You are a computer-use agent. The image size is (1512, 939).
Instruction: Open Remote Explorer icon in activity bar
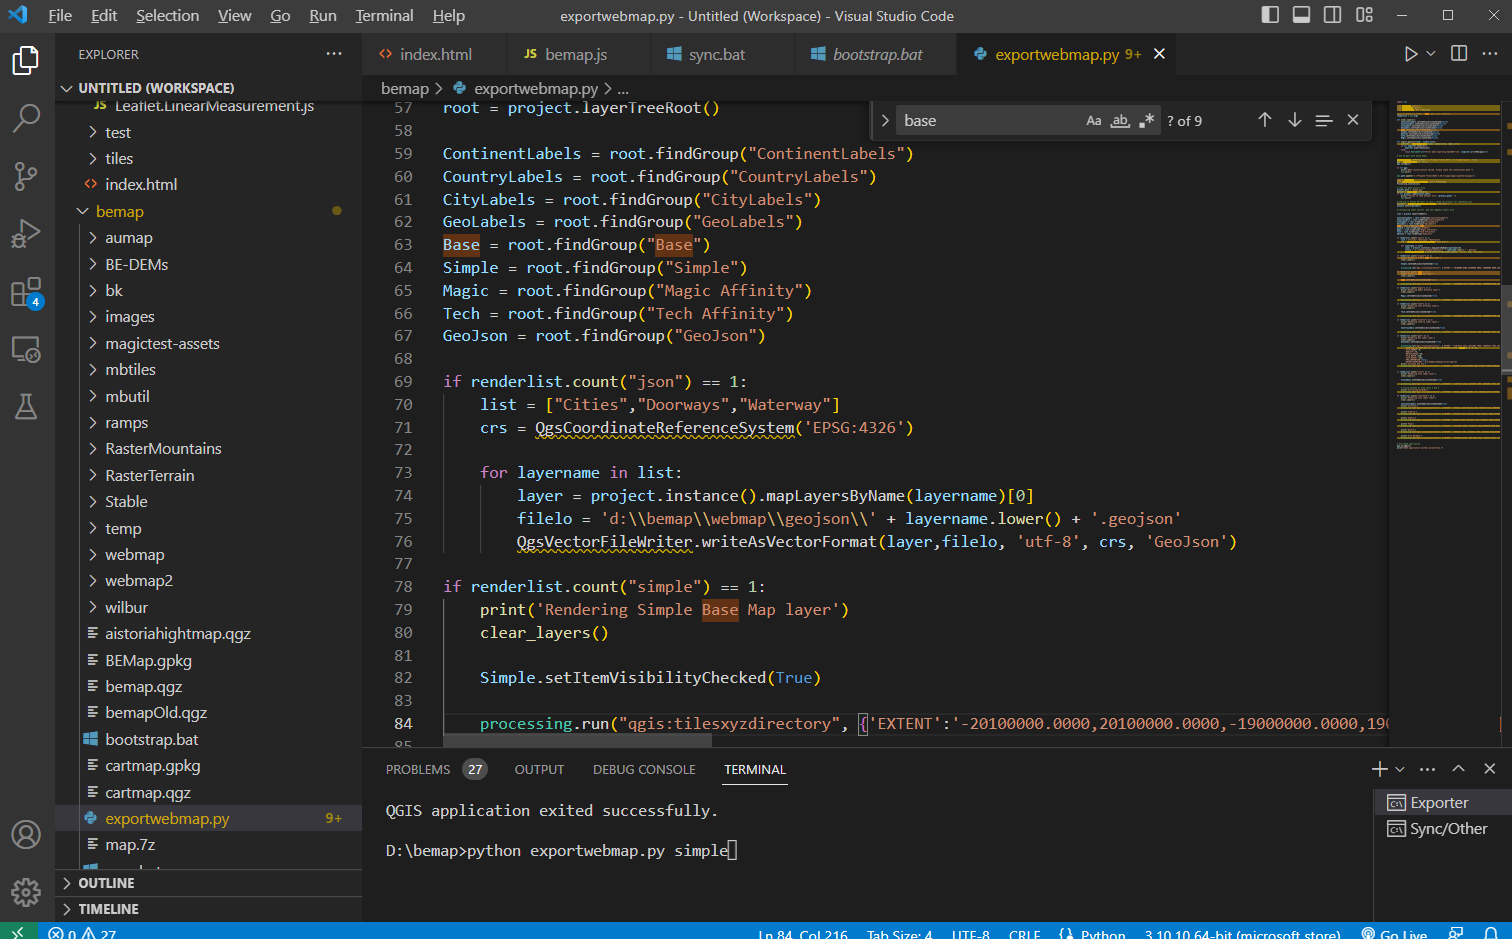pyautogui.click(x=26, y=349)
